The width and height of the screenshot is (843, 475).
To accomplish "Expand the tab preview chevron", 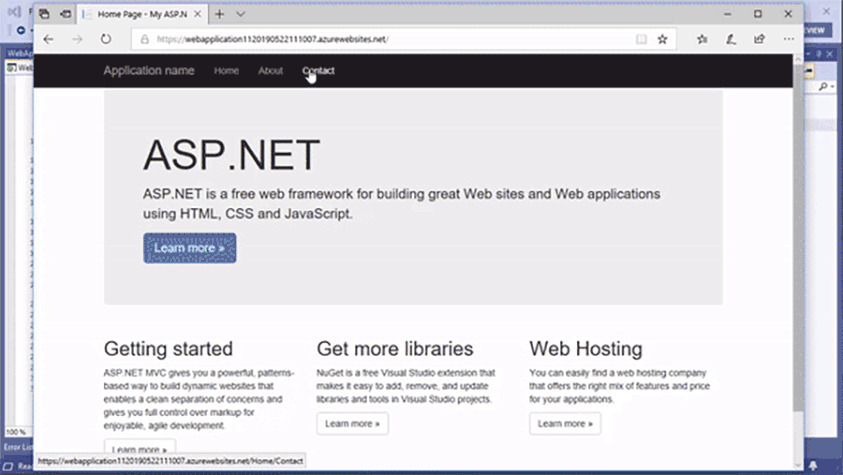I will click(x=240, y=14).
